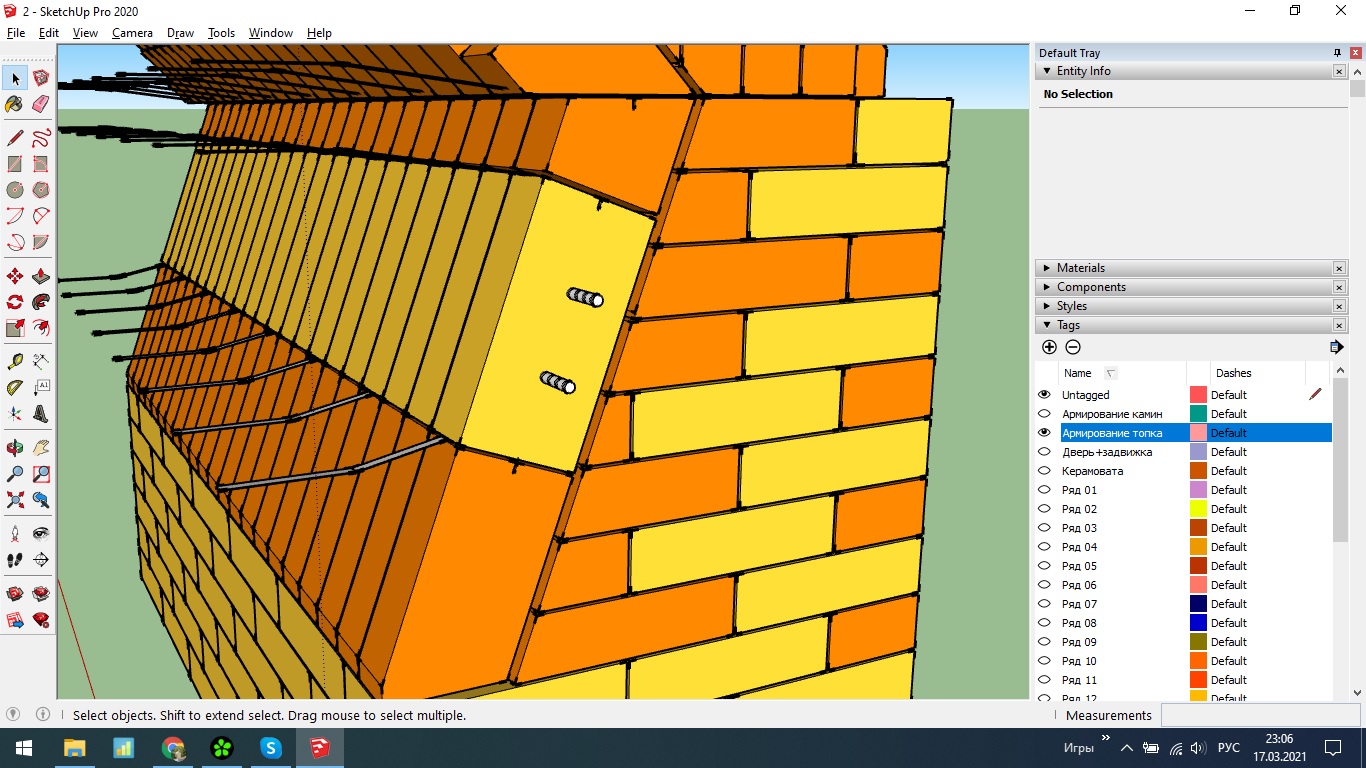Screen dimensions: 1366x768
Task: Open the Tools menu
Action: pos(221,33)
